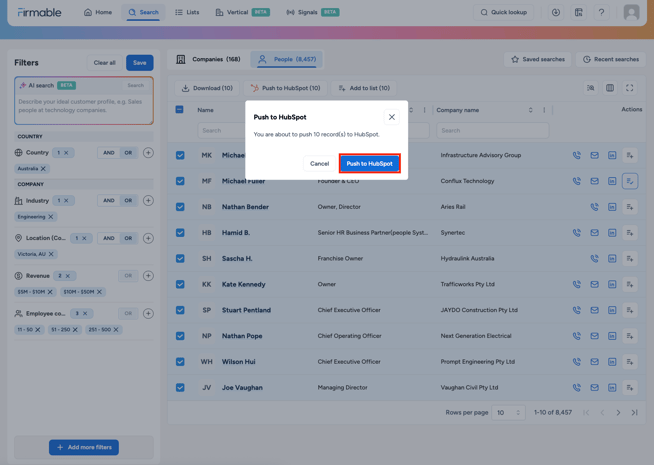
Task: Set Industry filter to OR
Action: [x=128, y=201]
